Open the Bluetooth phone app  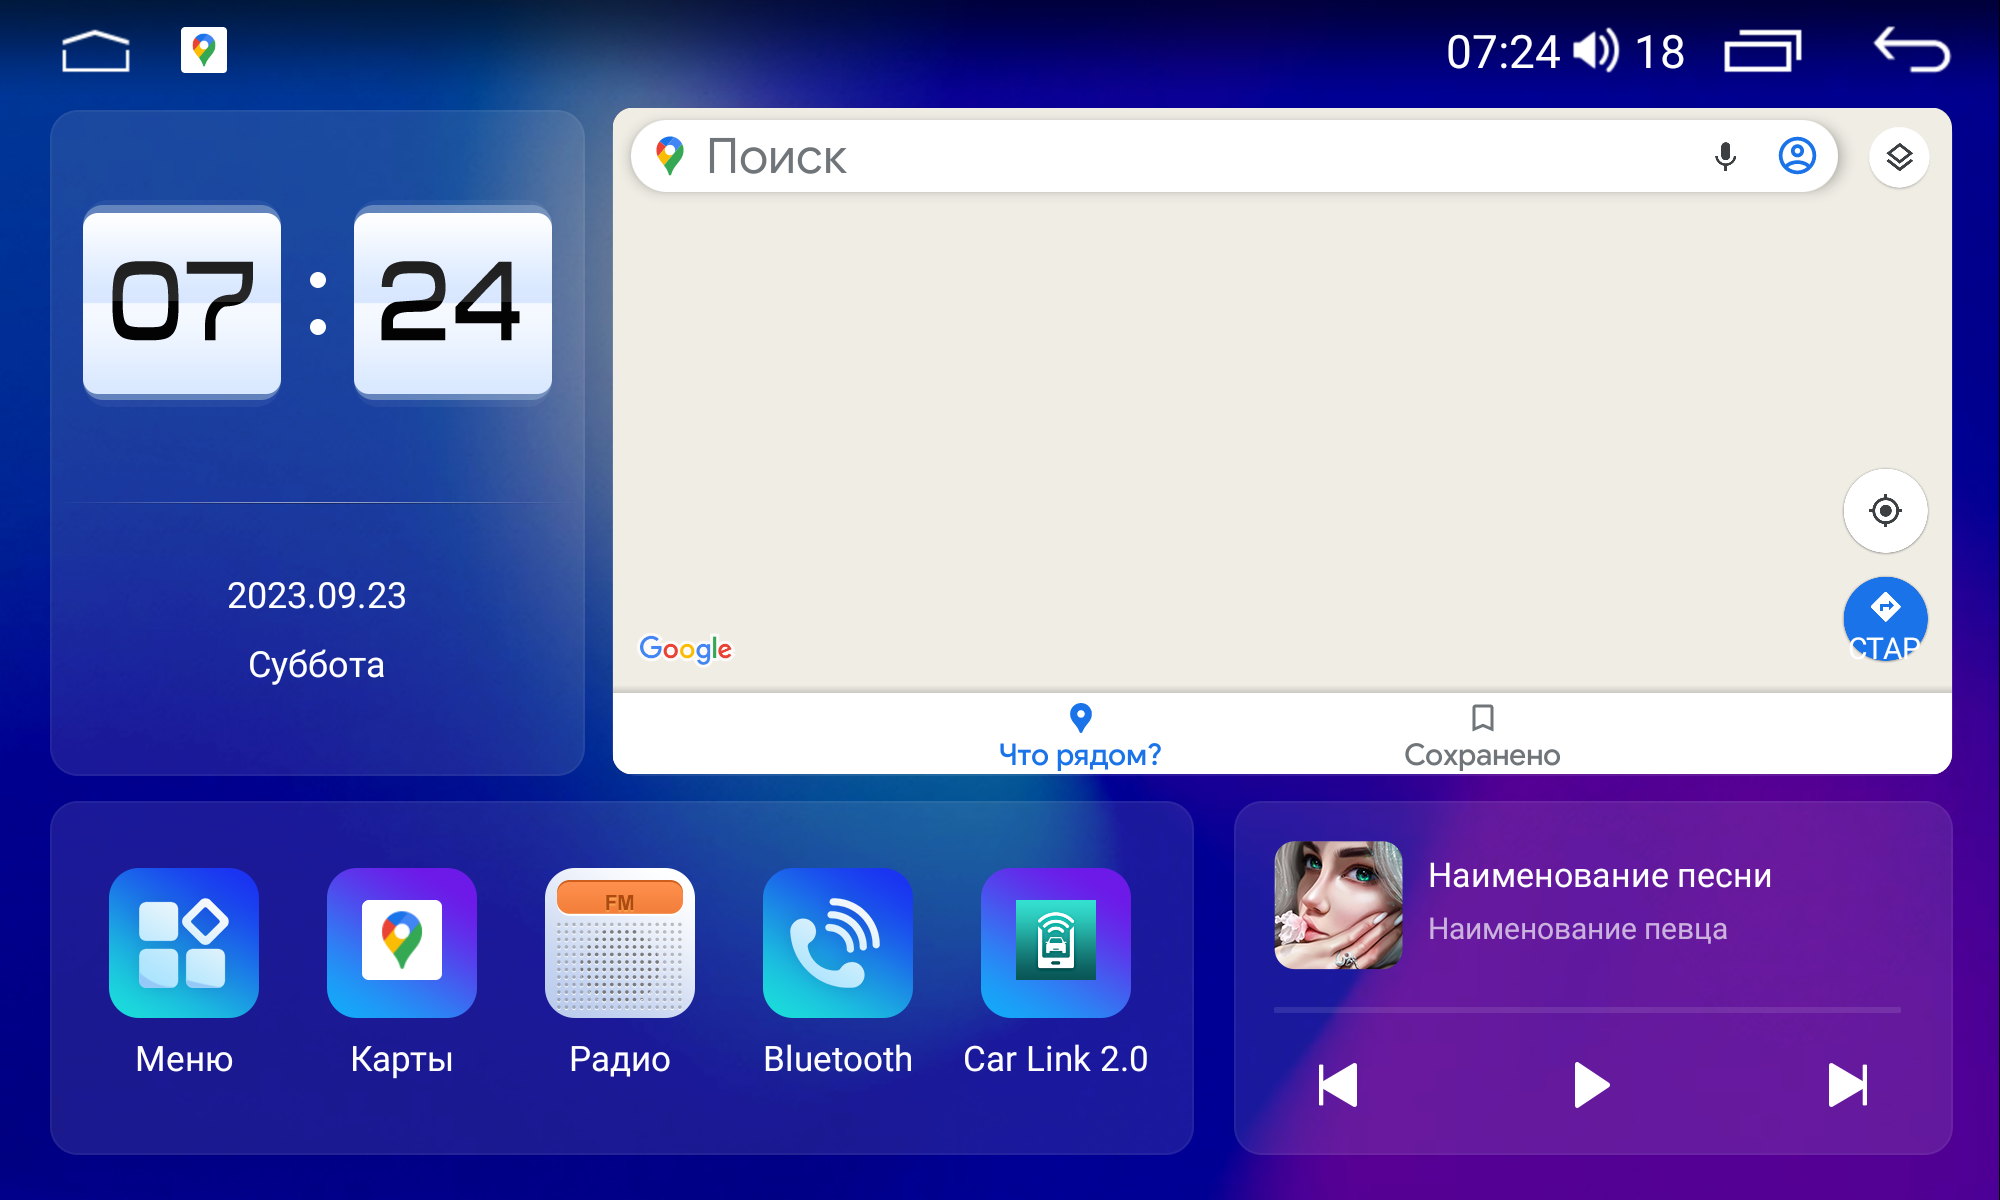pos(838,942)
